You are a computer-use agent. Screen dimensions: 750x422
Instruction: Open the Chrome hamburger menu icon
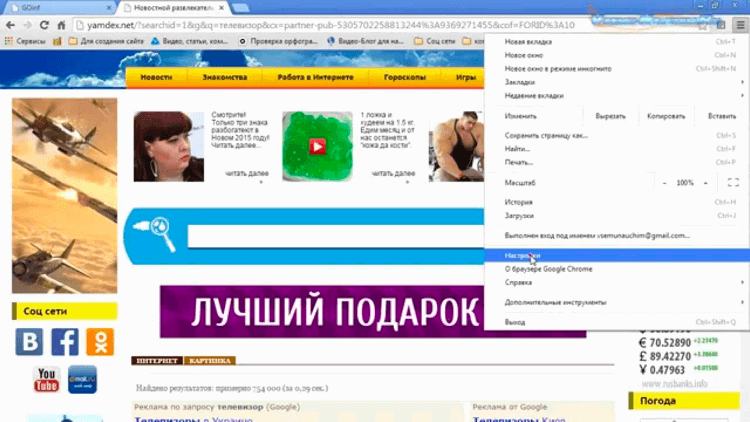pos(740,25)
